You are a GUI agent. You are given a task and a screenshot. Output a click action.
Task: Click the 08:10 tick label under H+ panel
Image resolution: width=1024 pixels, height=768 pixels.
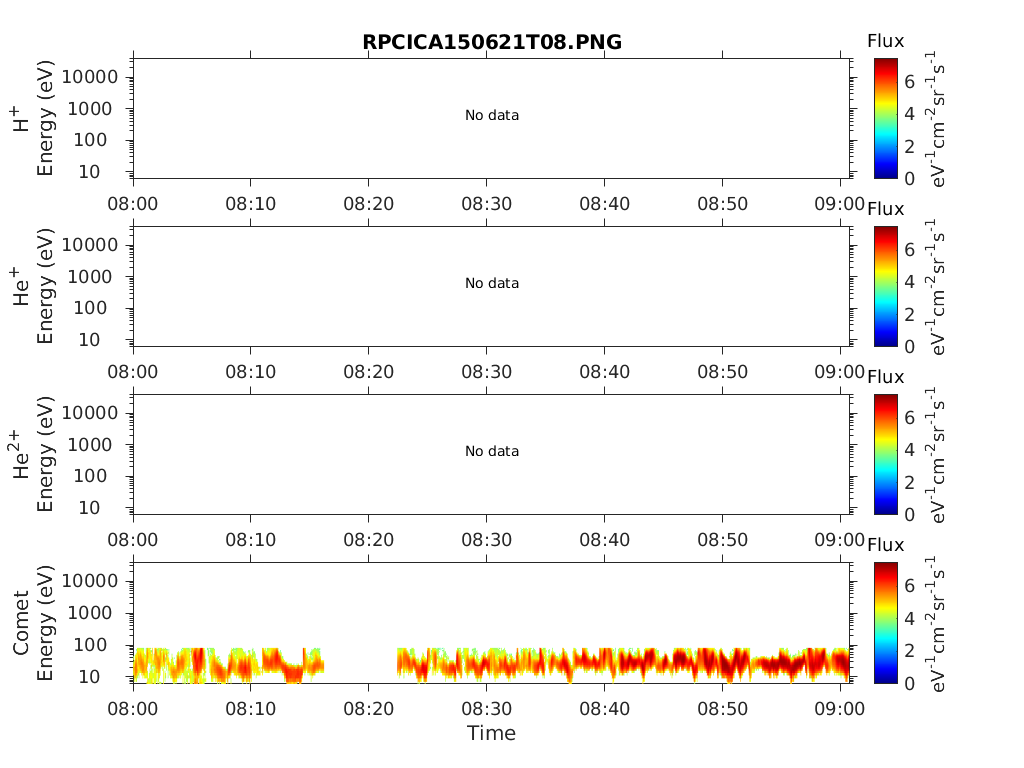251,204
